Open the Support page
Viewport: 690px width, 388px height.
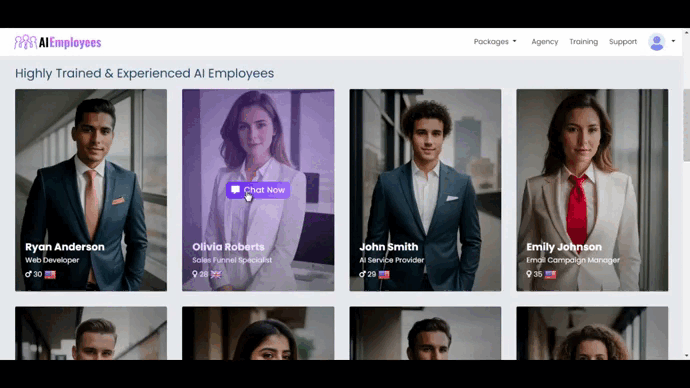pos(623,41)
